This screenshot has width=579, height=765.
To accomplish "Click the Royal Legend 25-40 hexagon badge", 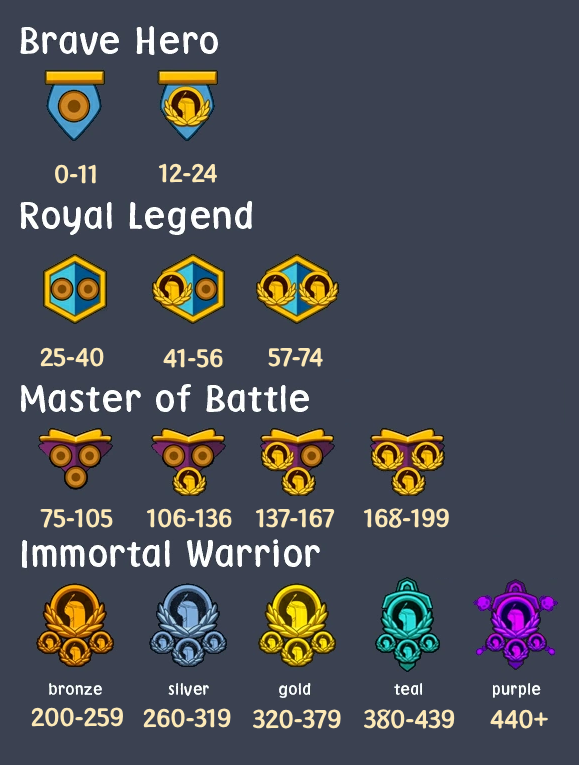I will [75, 289].
